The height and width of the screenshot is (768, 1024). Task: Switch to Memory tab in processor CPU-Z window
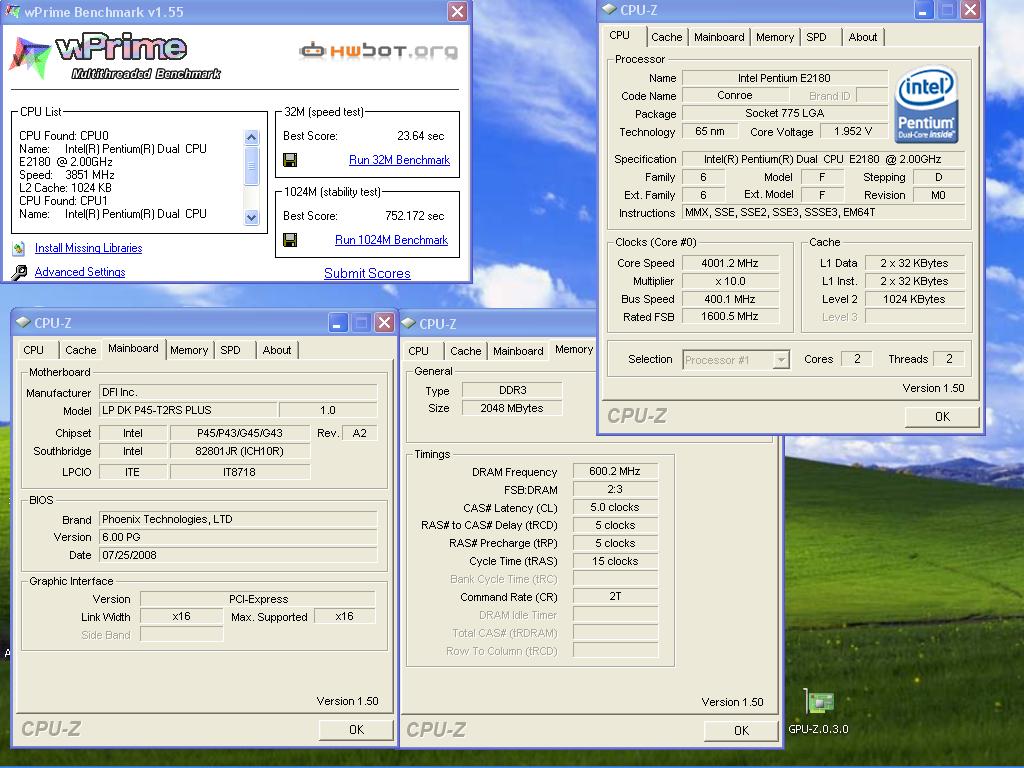pyautogui.click(x=775, y=37)
